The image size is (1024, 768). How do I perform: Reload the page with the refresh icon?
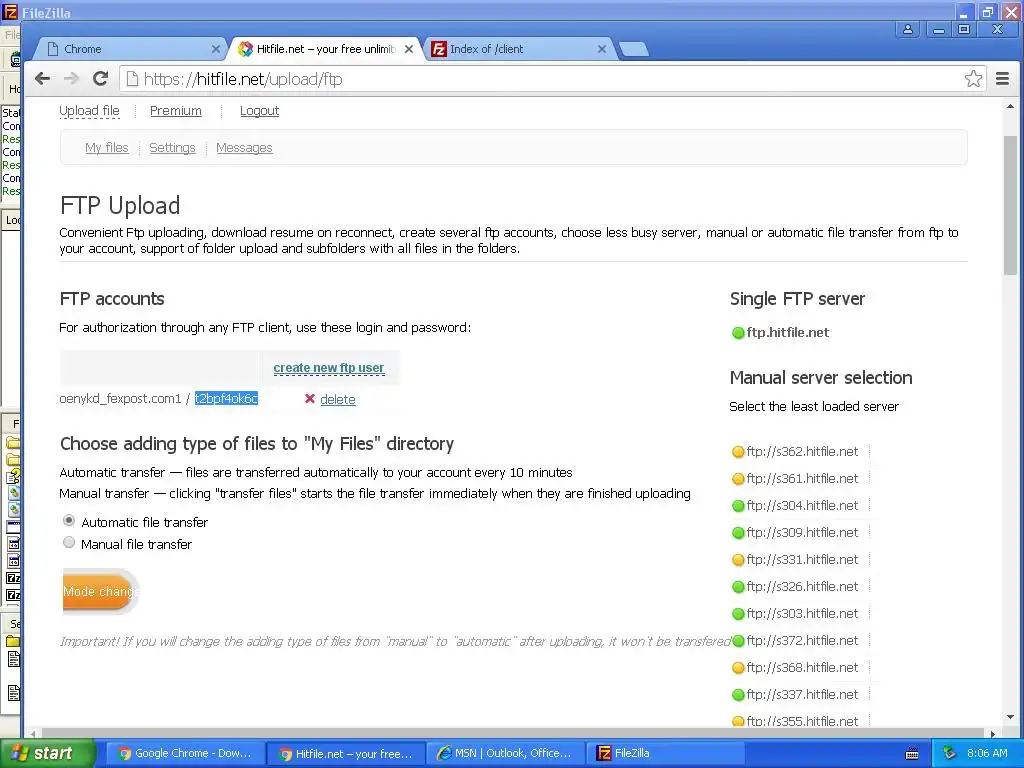pyautogui.click(x=100, y=79)
